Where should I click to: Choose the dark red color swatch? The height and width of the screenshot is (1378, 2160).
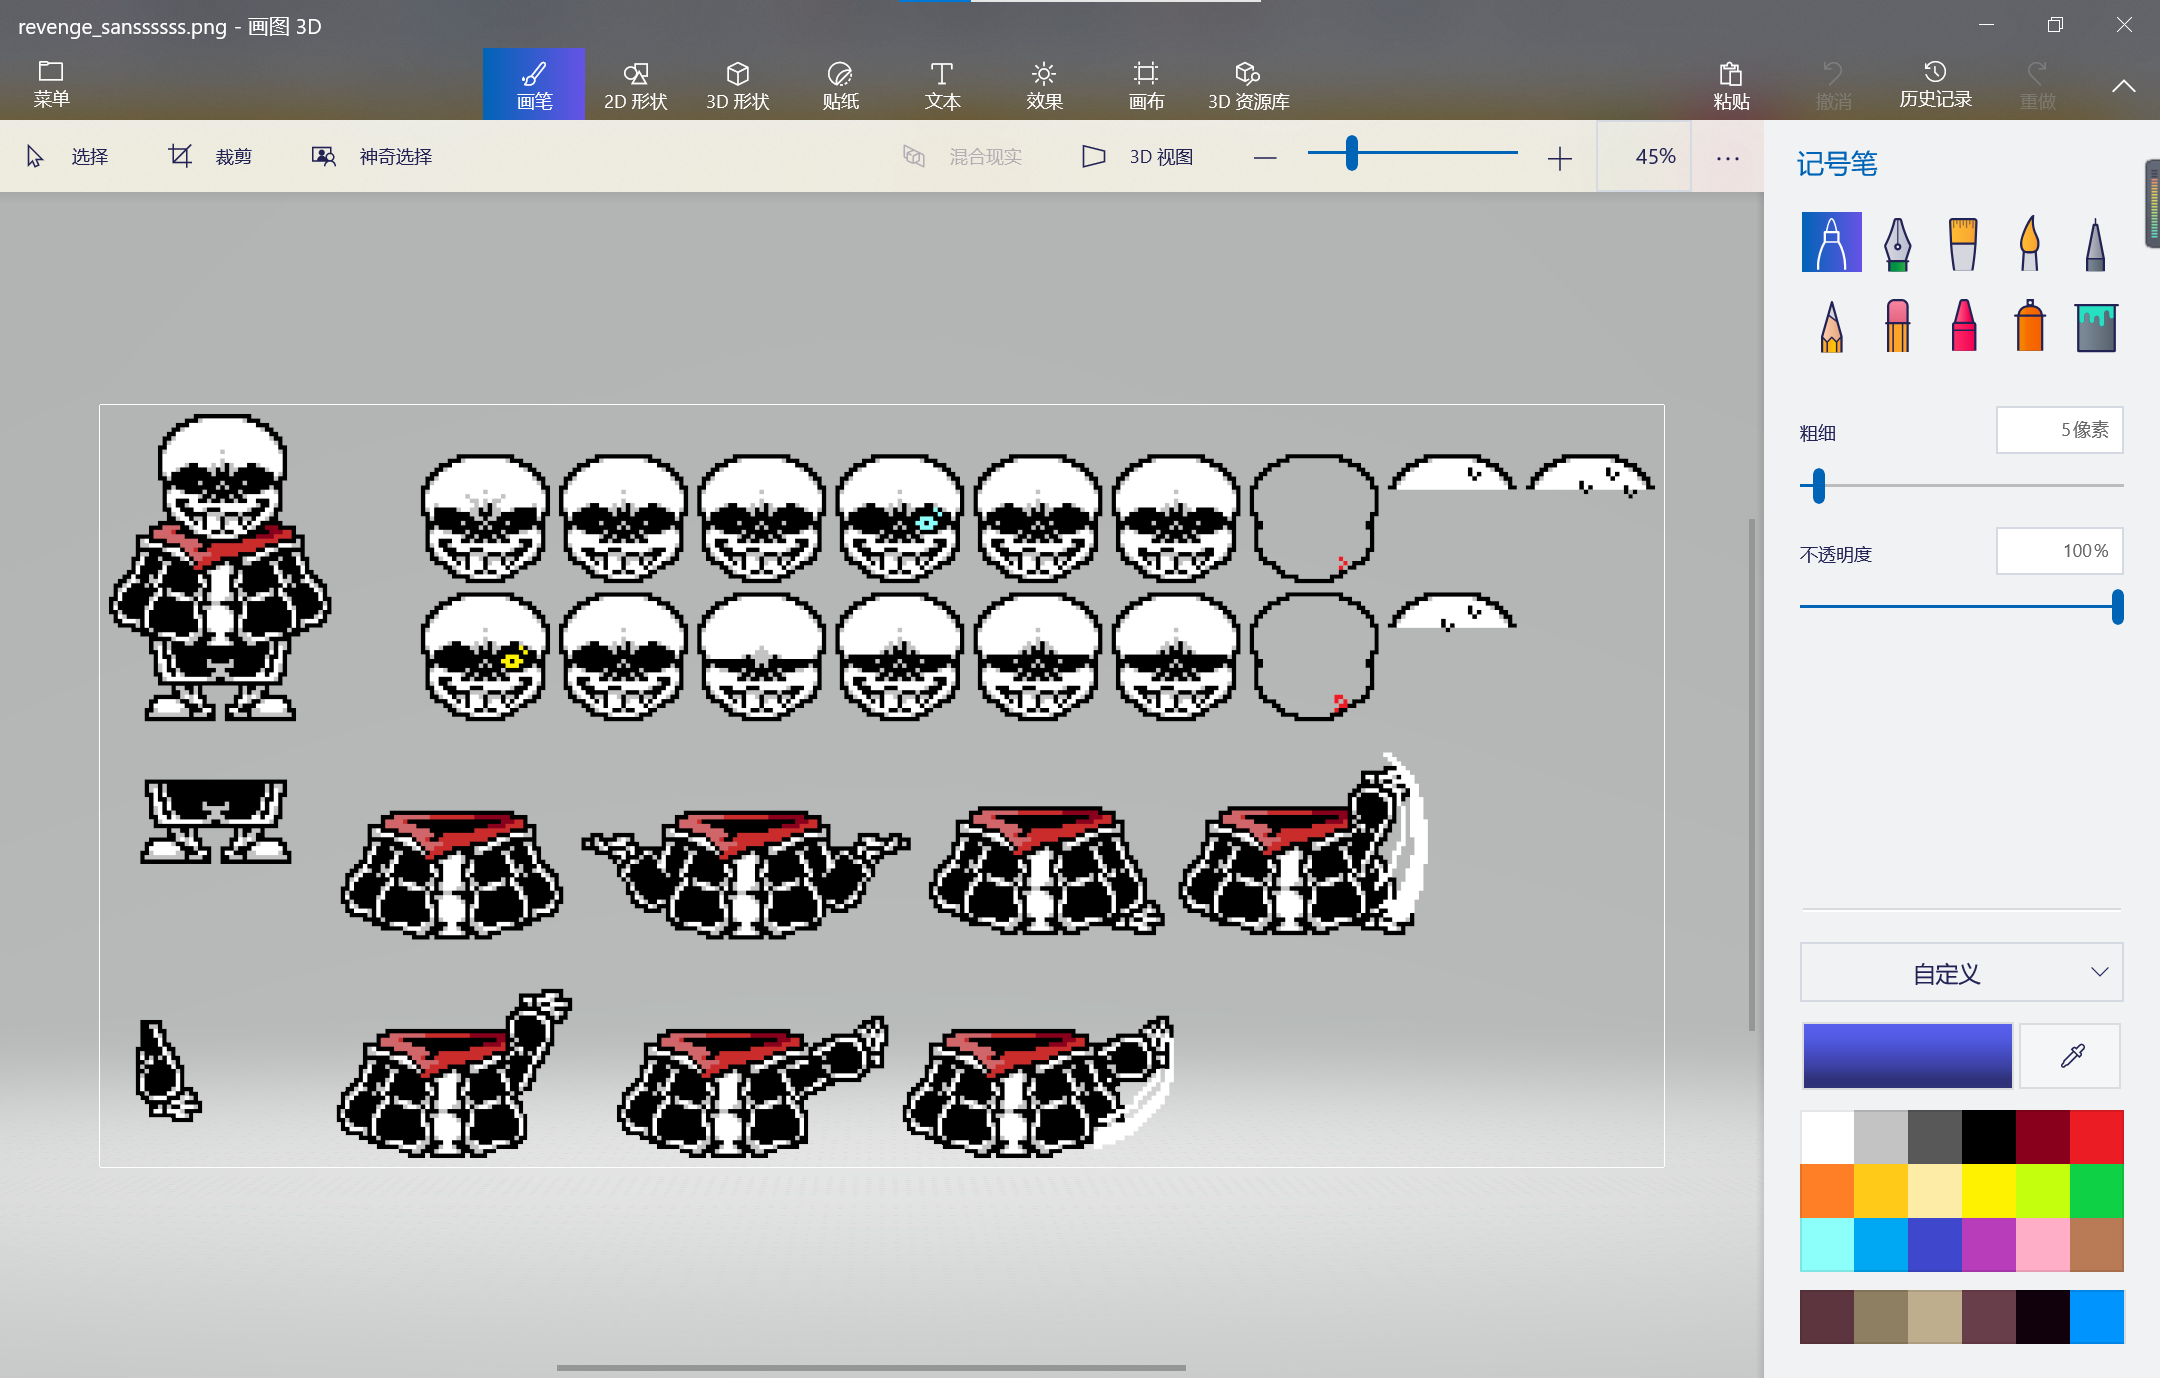[x=2043, y=1137]
